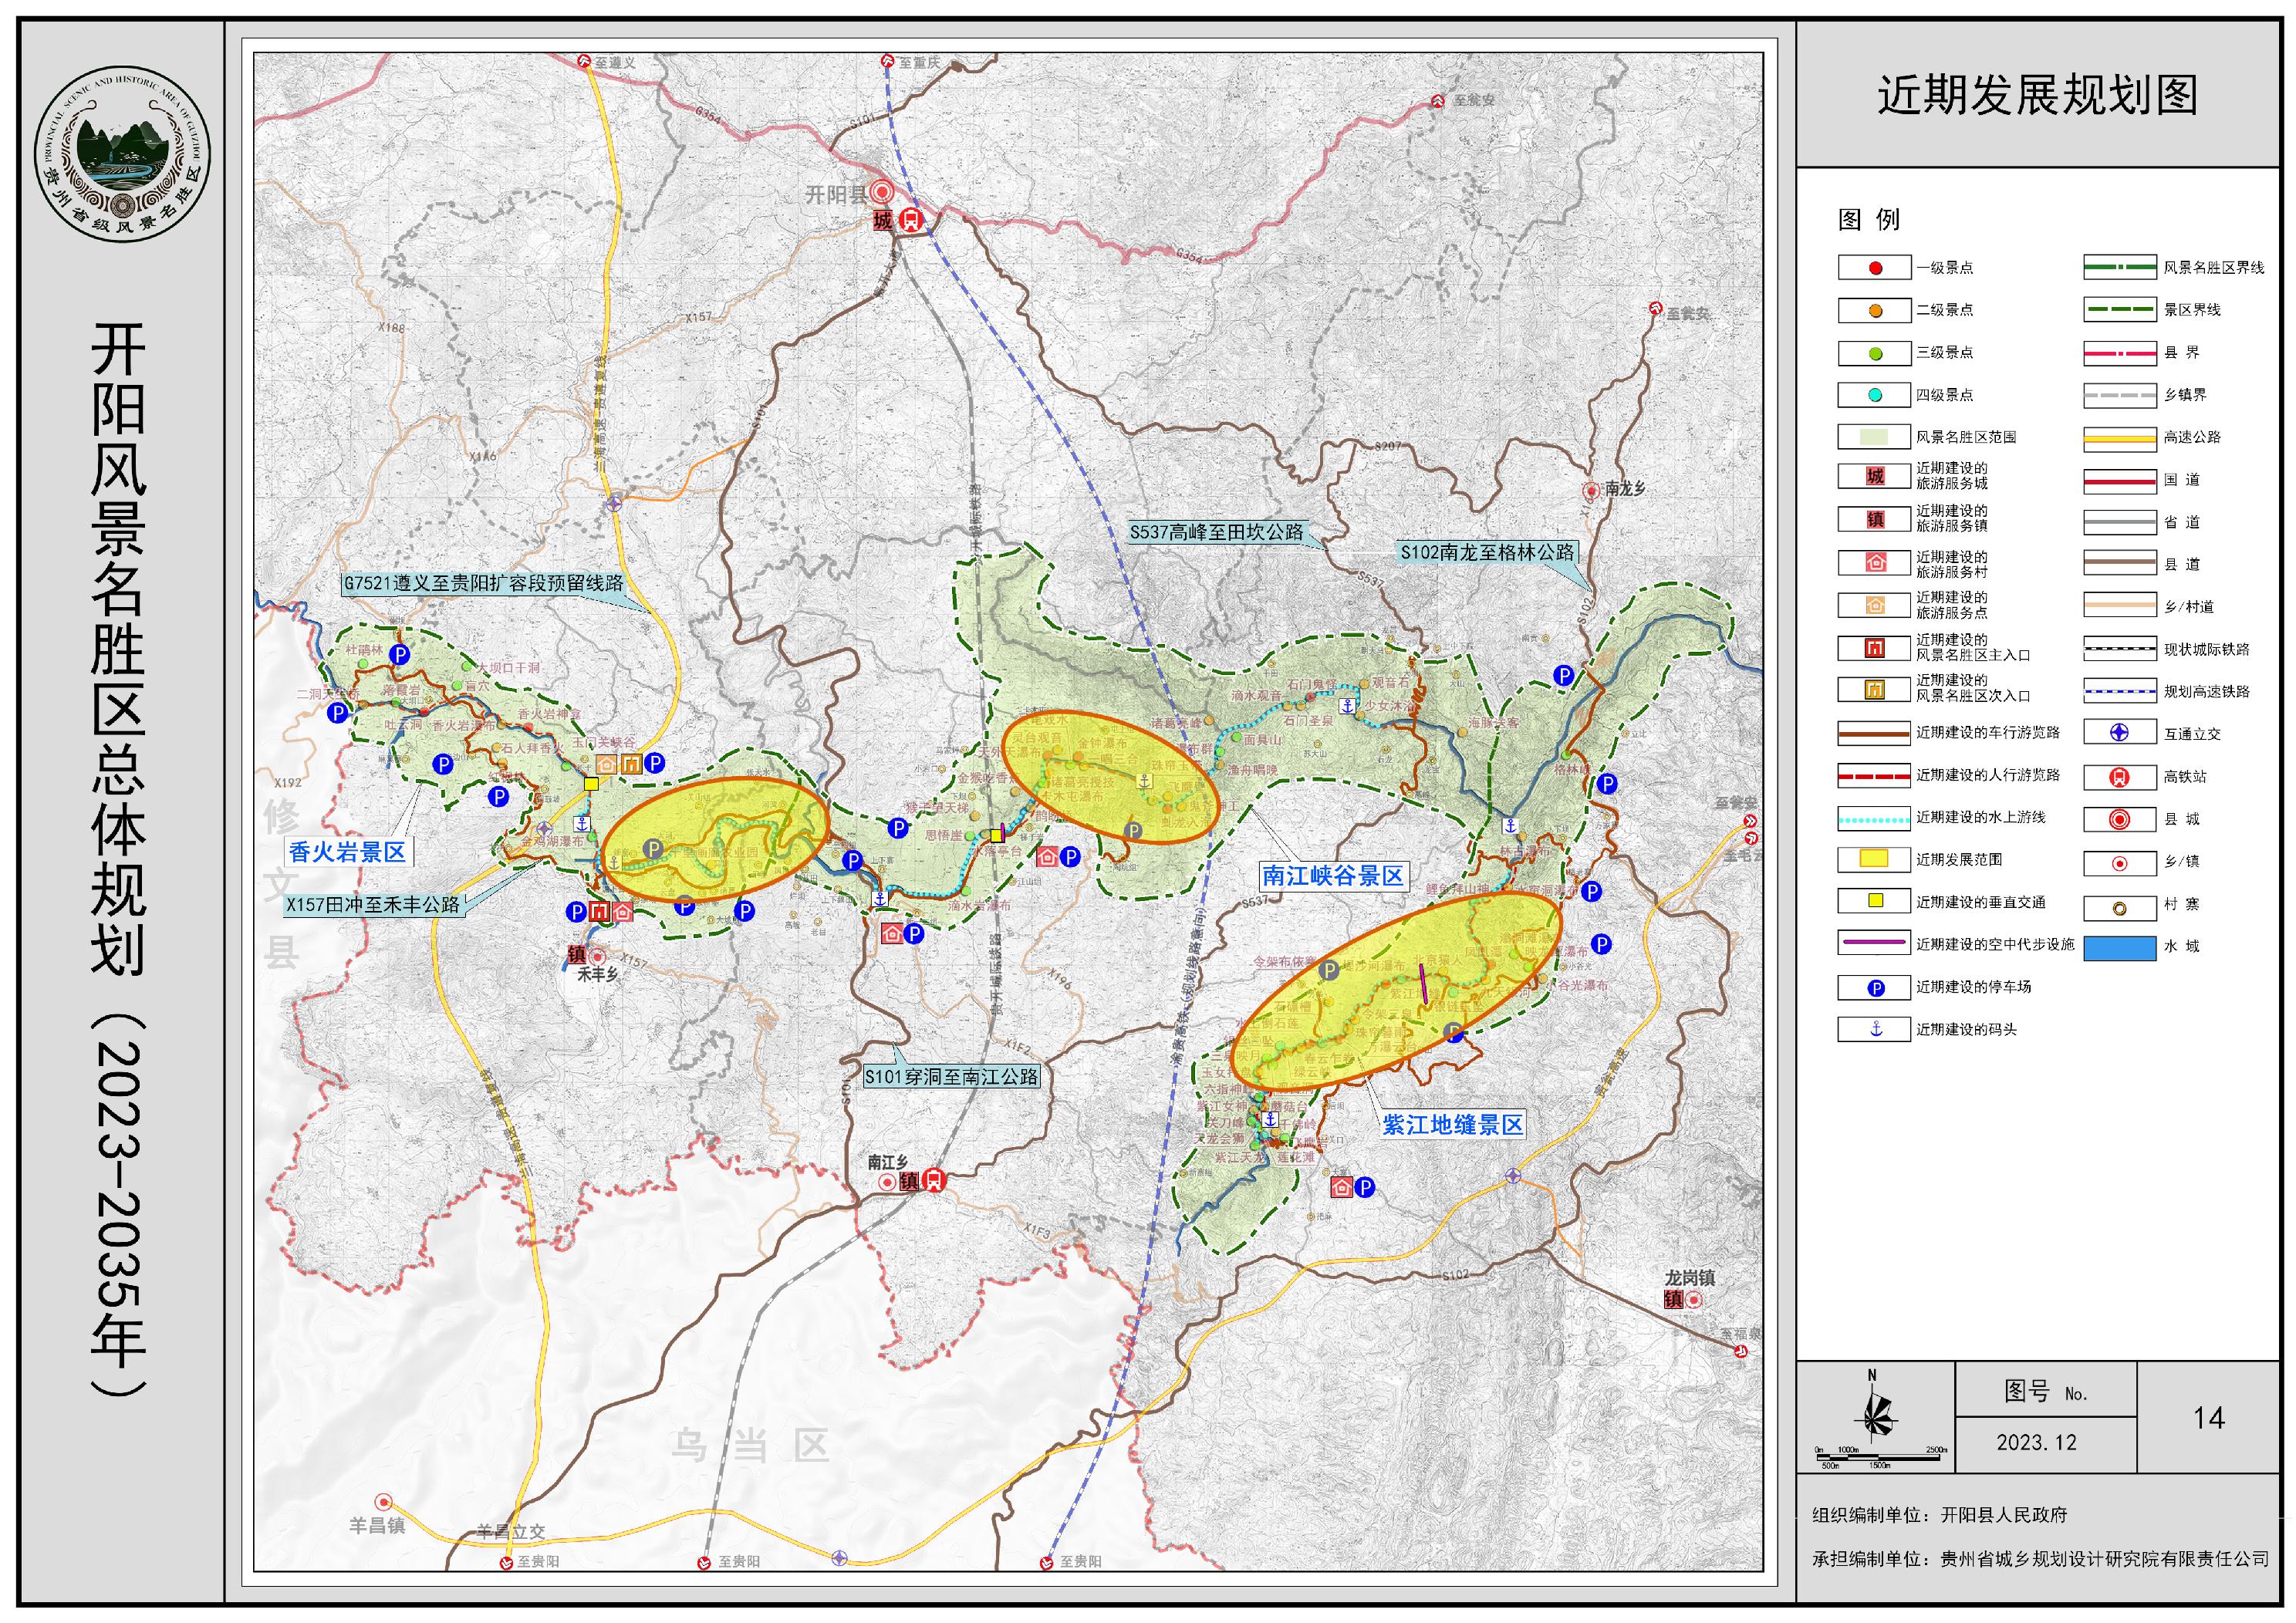Click the G7521遵义至贵阳扩容段预留线路 callout label

[x=483, y=583]
